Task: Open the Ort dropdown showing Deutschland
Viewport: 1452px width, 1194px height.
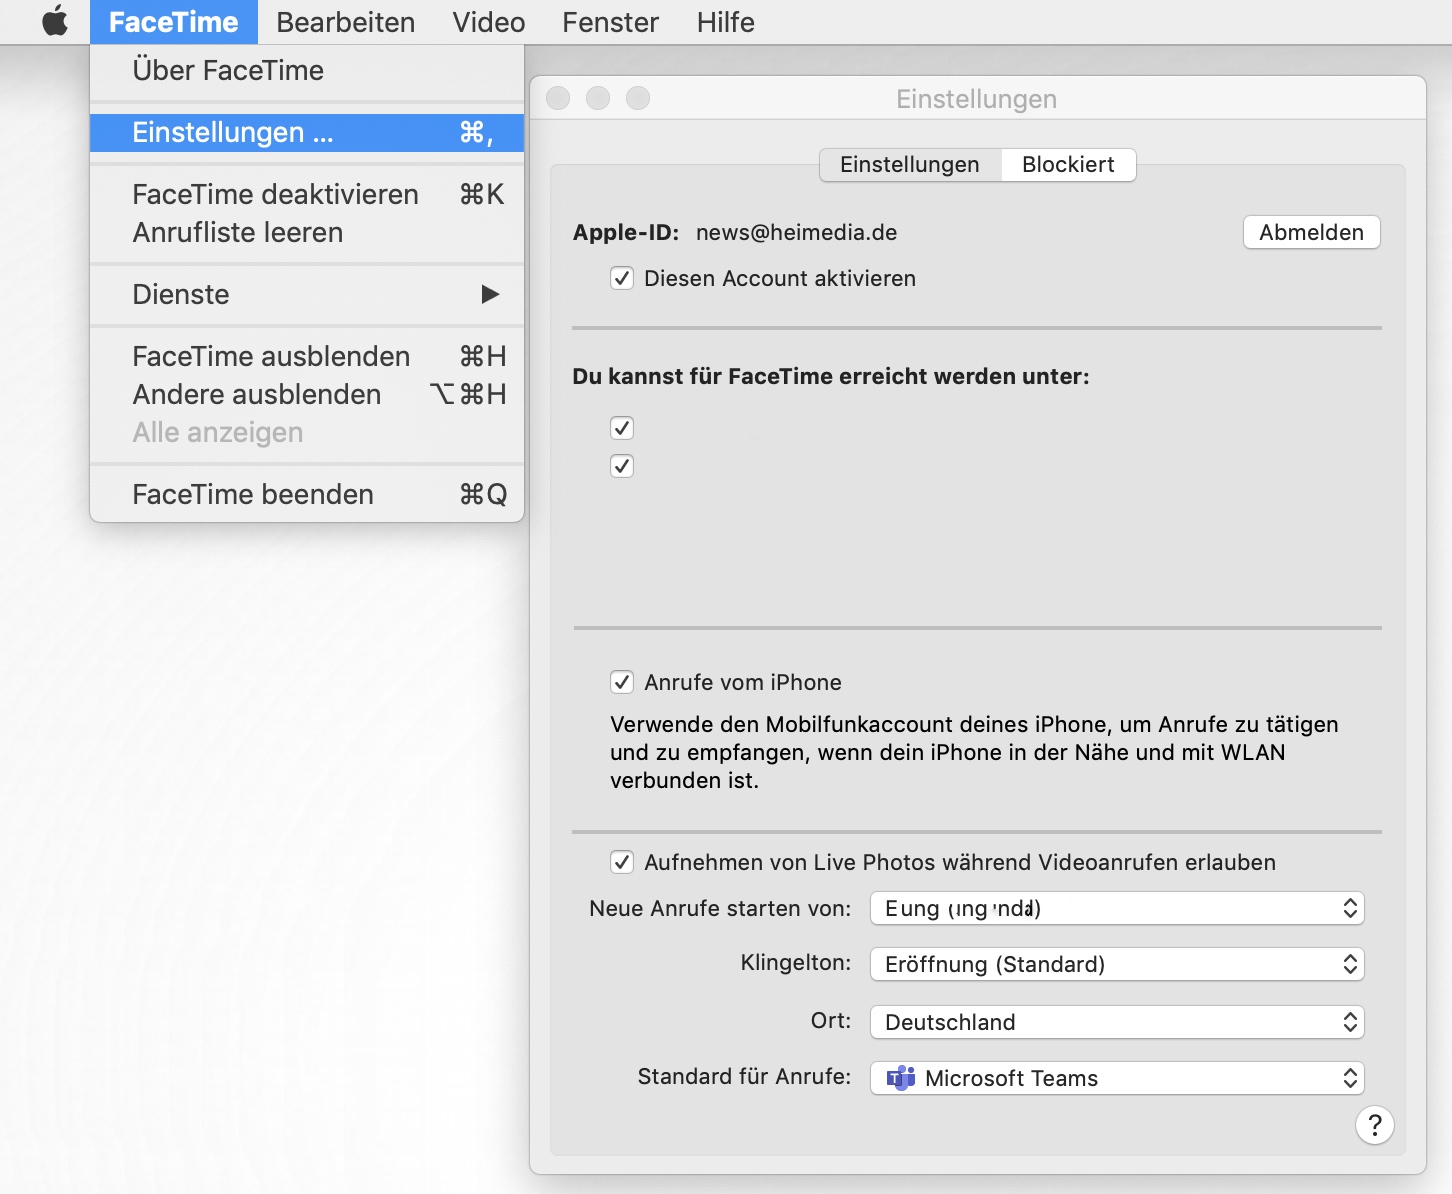Action: coord(1117,1022)
